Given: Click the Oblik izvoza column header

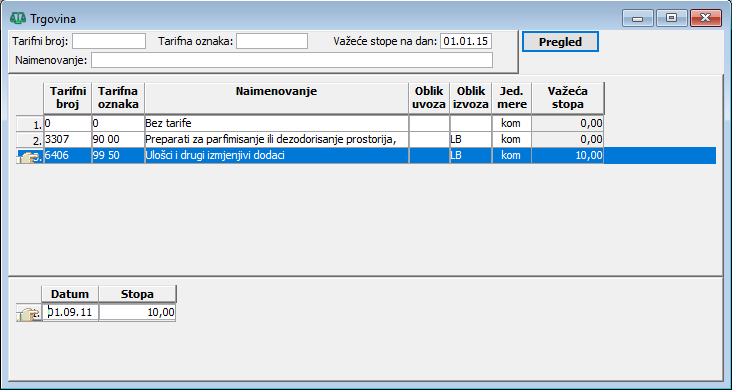Looking at the screenshot, I should point(471,98).
